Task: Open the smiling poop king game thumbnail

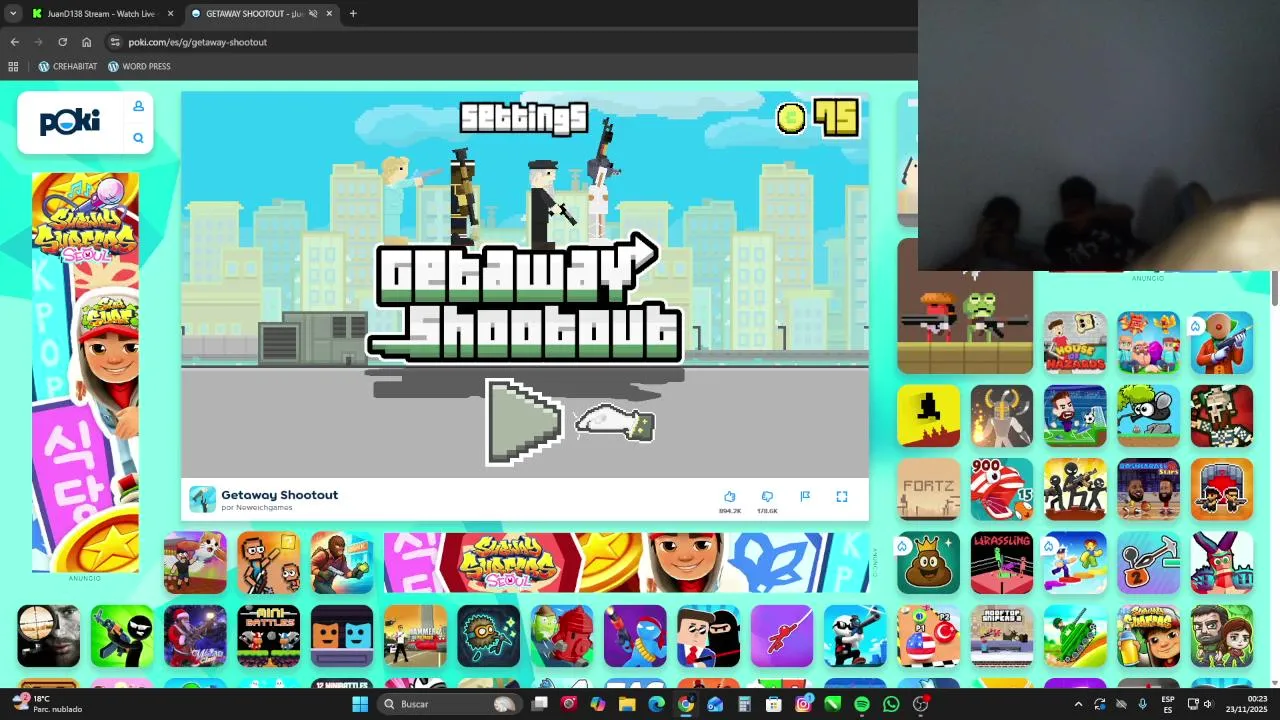Action: pyautogui.click(x=928, y=562)
